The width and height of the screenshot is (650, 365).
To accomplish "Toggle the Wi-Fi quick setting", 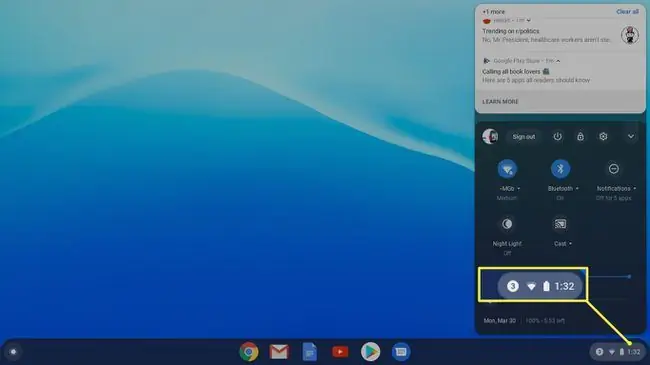I will (x=507, y=169).
